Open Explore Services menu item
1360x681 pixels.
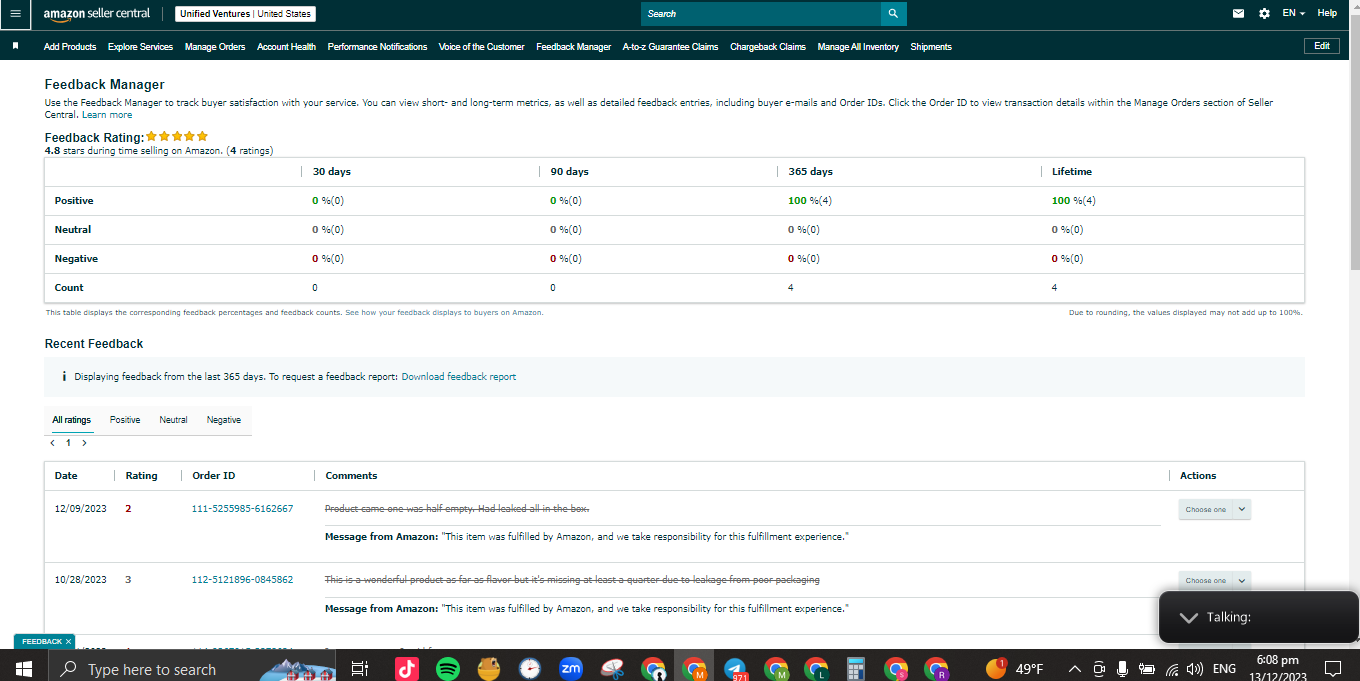(x=140, y=47)
